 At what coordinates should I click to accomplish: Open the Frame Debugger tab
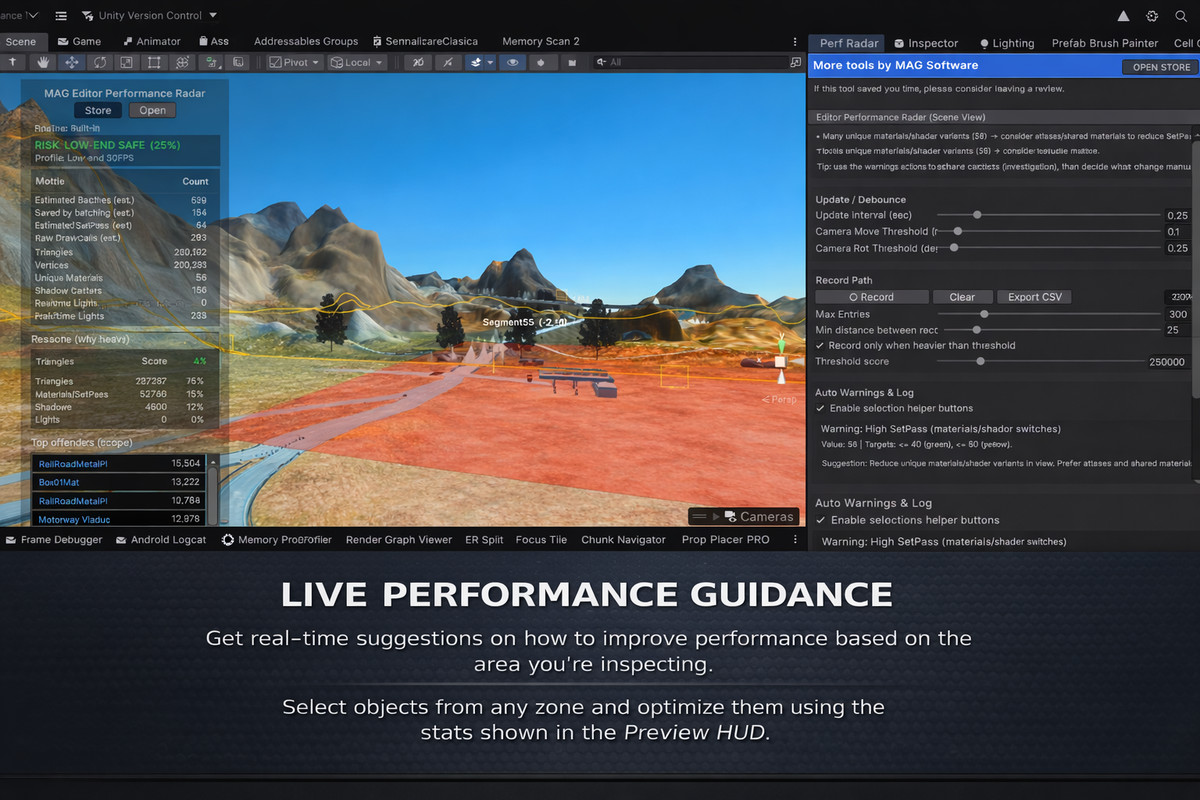[x=54, y=540]
